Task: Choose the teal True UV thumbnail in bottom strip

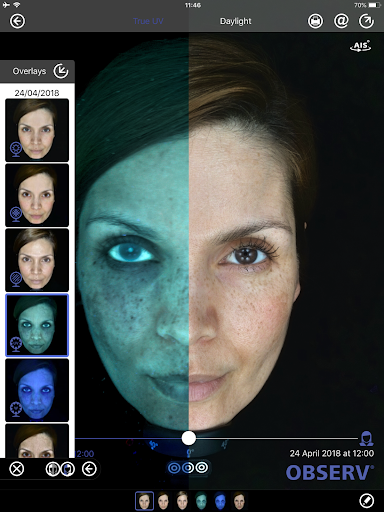Action: [201, 501]
